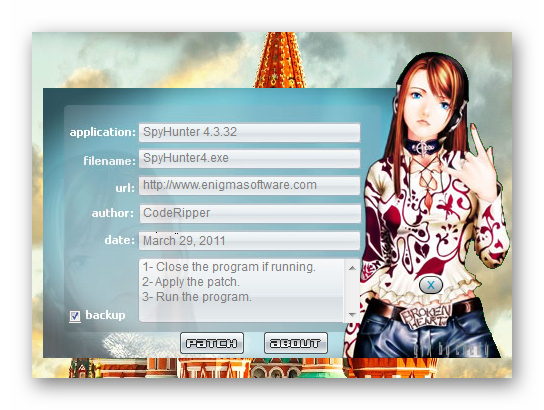Click the filename field SpyHunter4.exe

click(x=249, y=159)
